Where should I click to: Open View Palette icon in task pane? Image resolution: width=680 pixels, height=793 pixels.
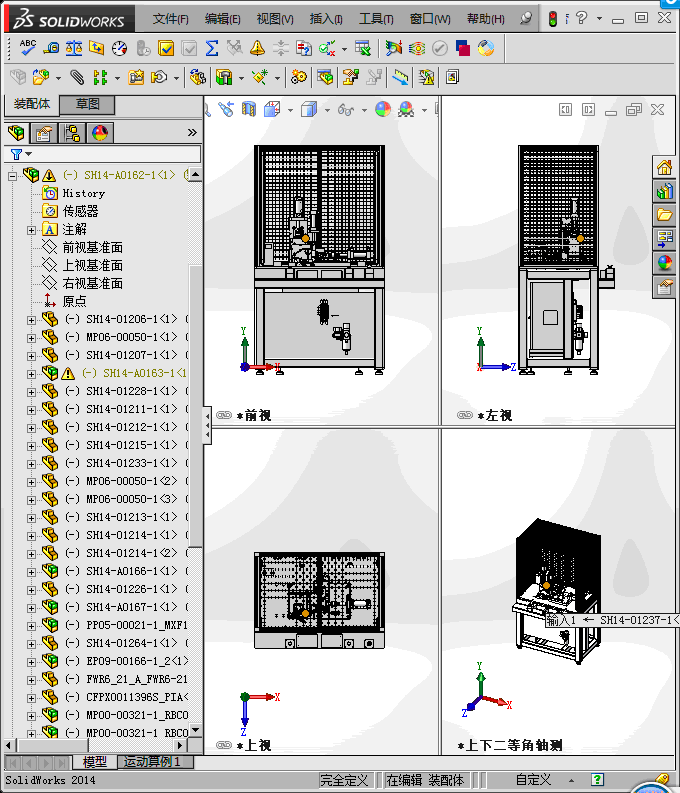(x=664, y=239)
